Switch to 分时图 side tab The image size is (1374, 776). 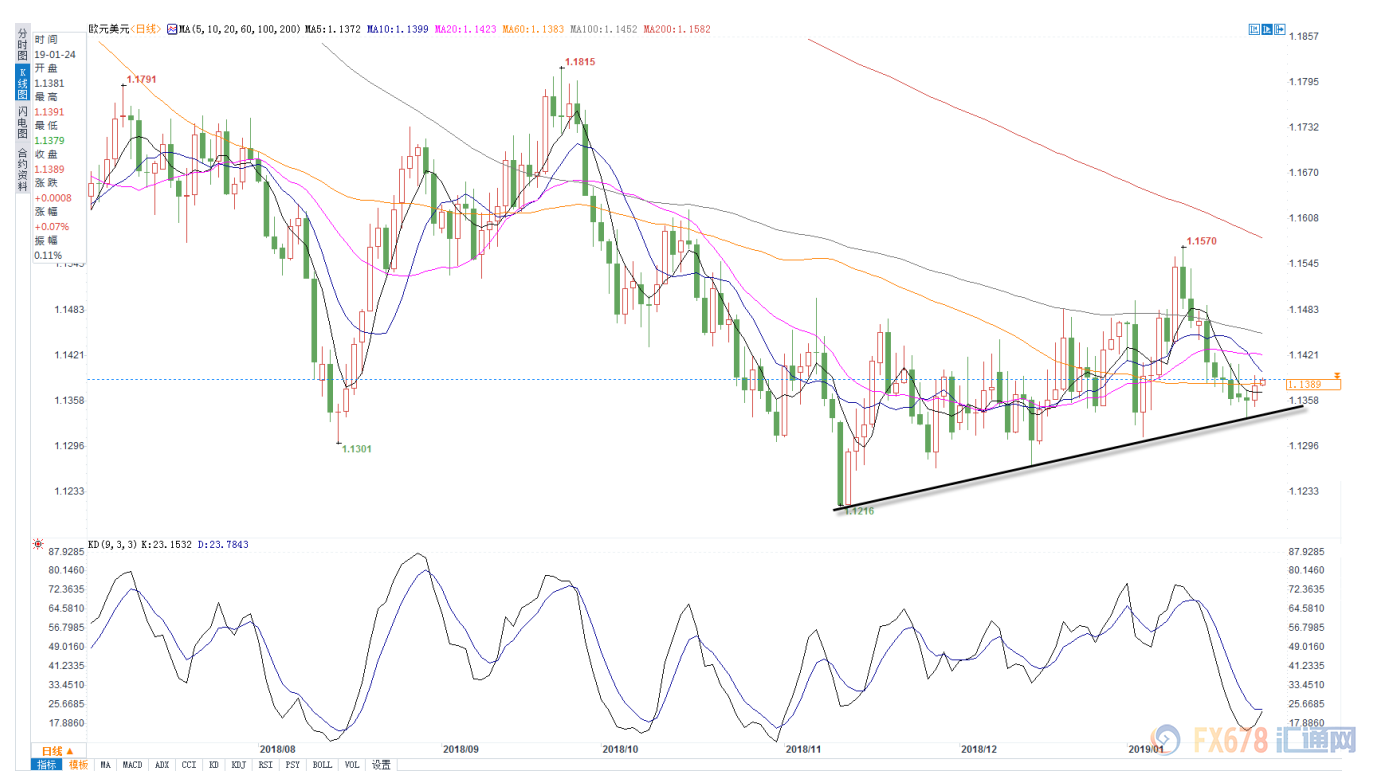pos(22,46)
